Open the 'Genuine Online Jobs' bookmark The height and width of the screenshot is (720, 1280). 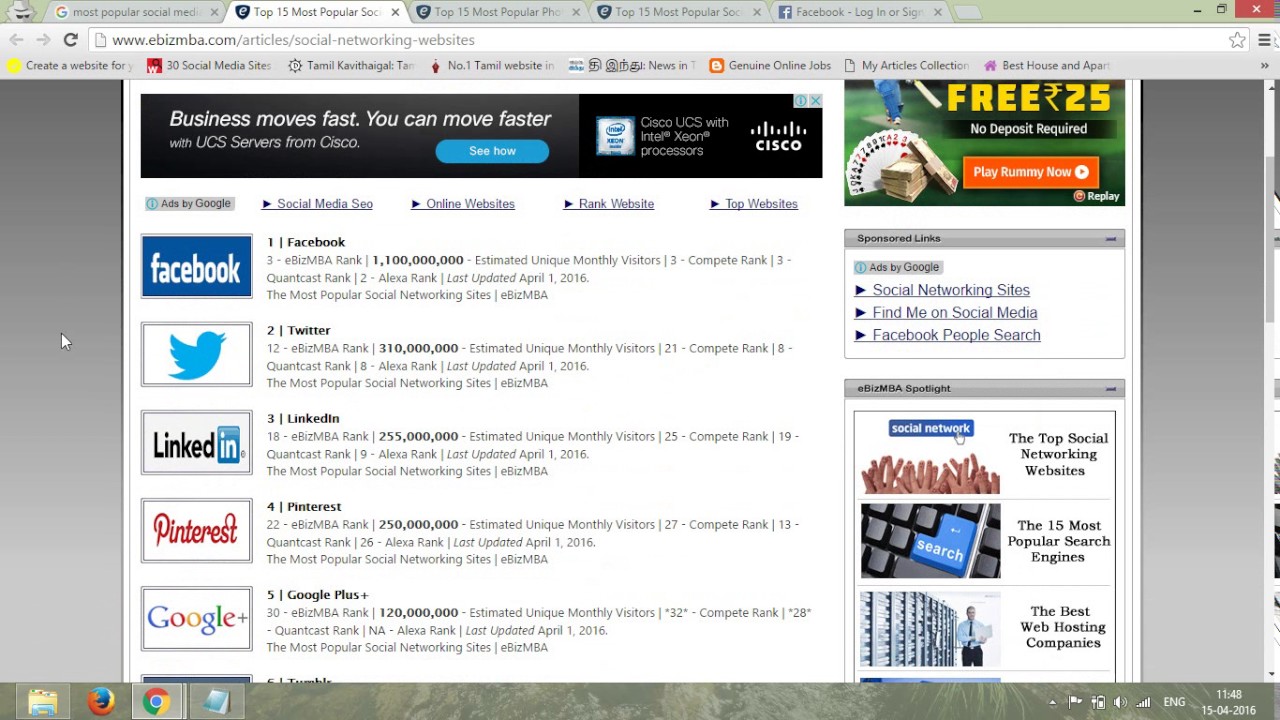(x=770, y=65)
